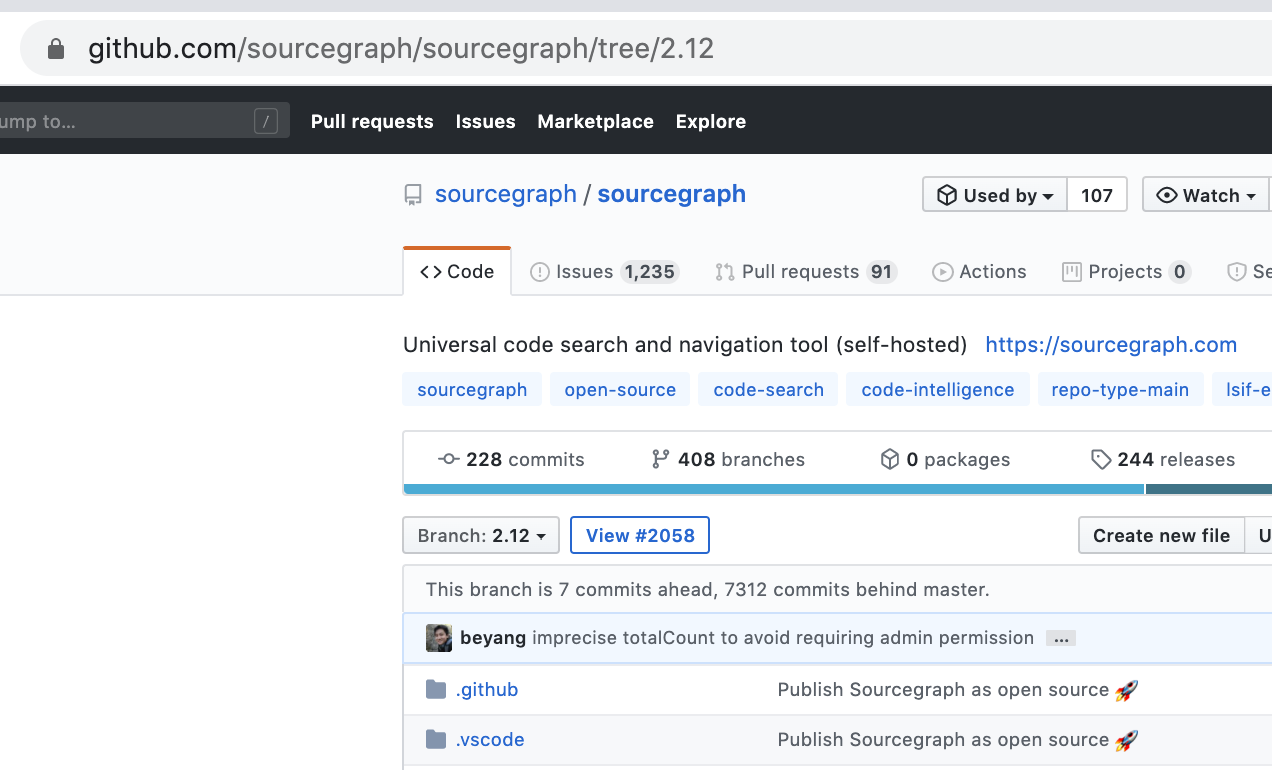Viewport: 1272px width, 770px height.
Task: Click the .vscode folder icon
Action: point(436,739)
